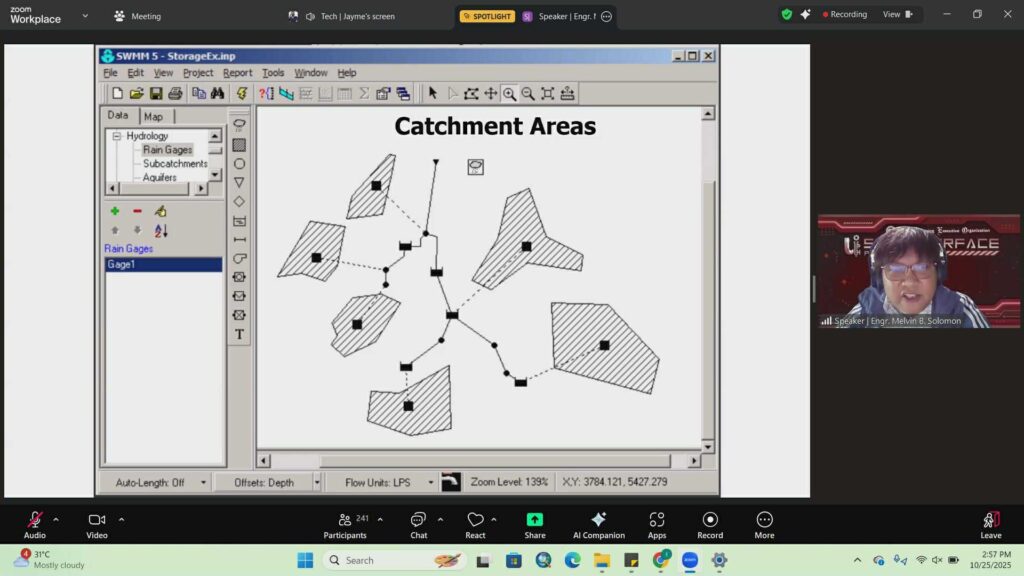Click the map's horizontal scrollbar
The height and width of the screenshot is (576, 1024).
[x=478, y=461]
